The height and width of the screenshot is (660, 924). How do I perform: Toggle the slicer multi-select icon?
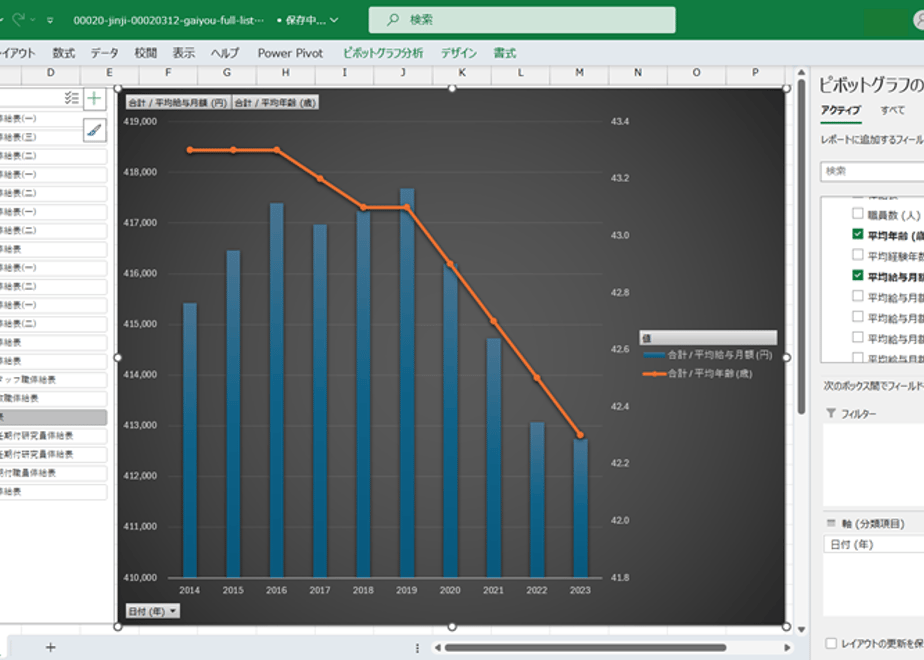point(71,98)
